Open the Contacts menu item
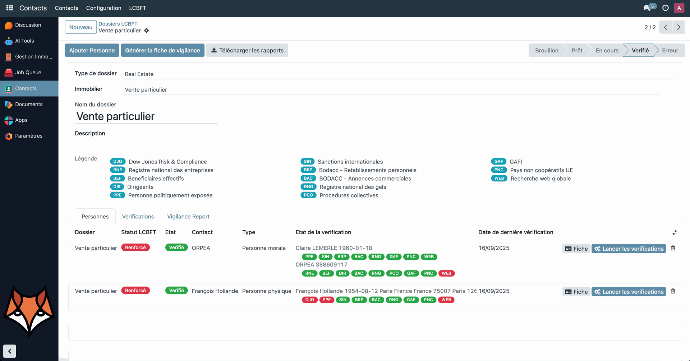690x361 pixels. (66, 8)
